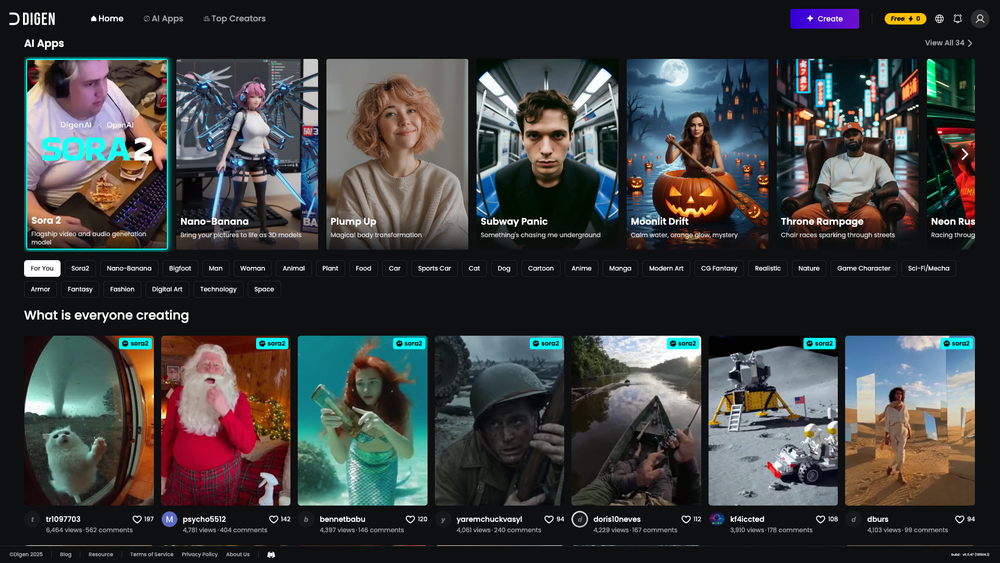Like doris10neves's video with heart icon
This screenshot has height=563, width=1000.
tap(686, 519)
